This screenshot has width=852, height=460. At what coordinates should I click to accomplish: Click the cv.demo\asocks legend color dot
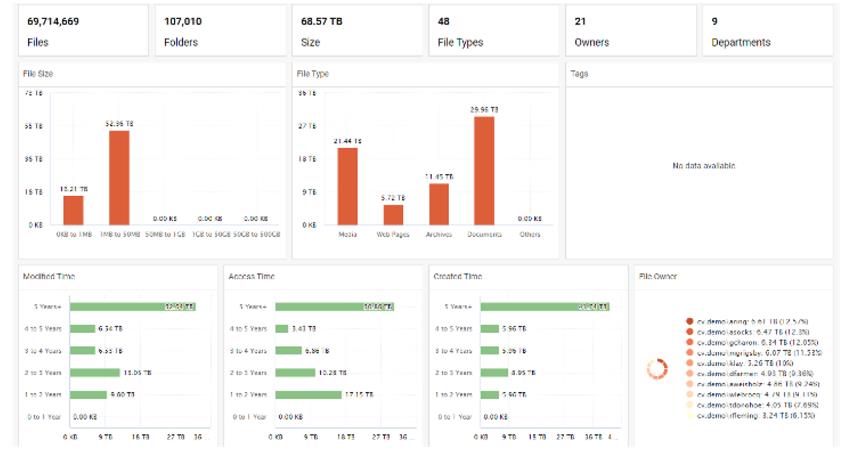(690, 332)
